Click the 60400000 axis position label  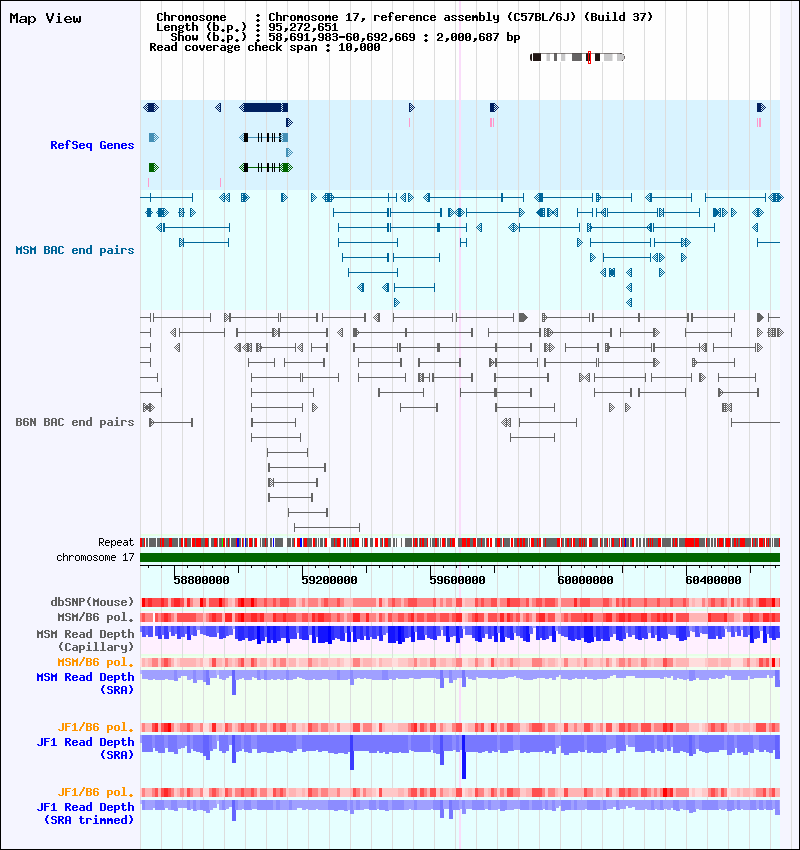pos(713,580)
